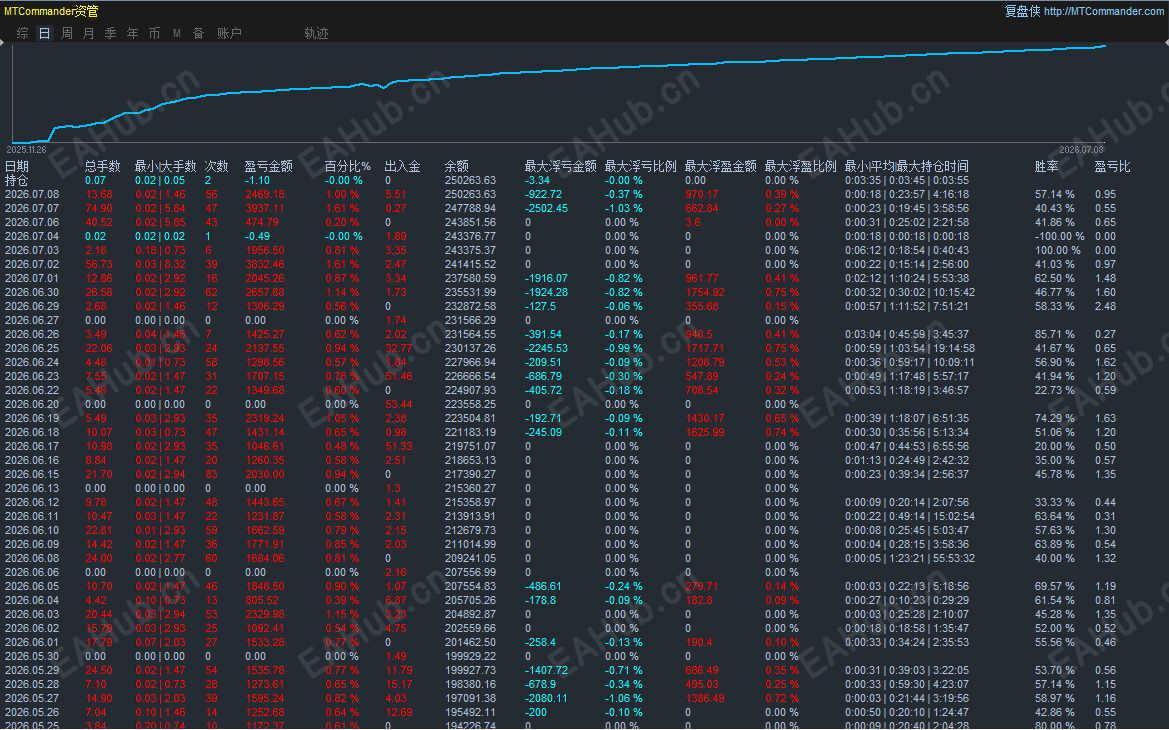
Task: Click percentage -0.00 % in 持仓 row
Action: [344, 180]
